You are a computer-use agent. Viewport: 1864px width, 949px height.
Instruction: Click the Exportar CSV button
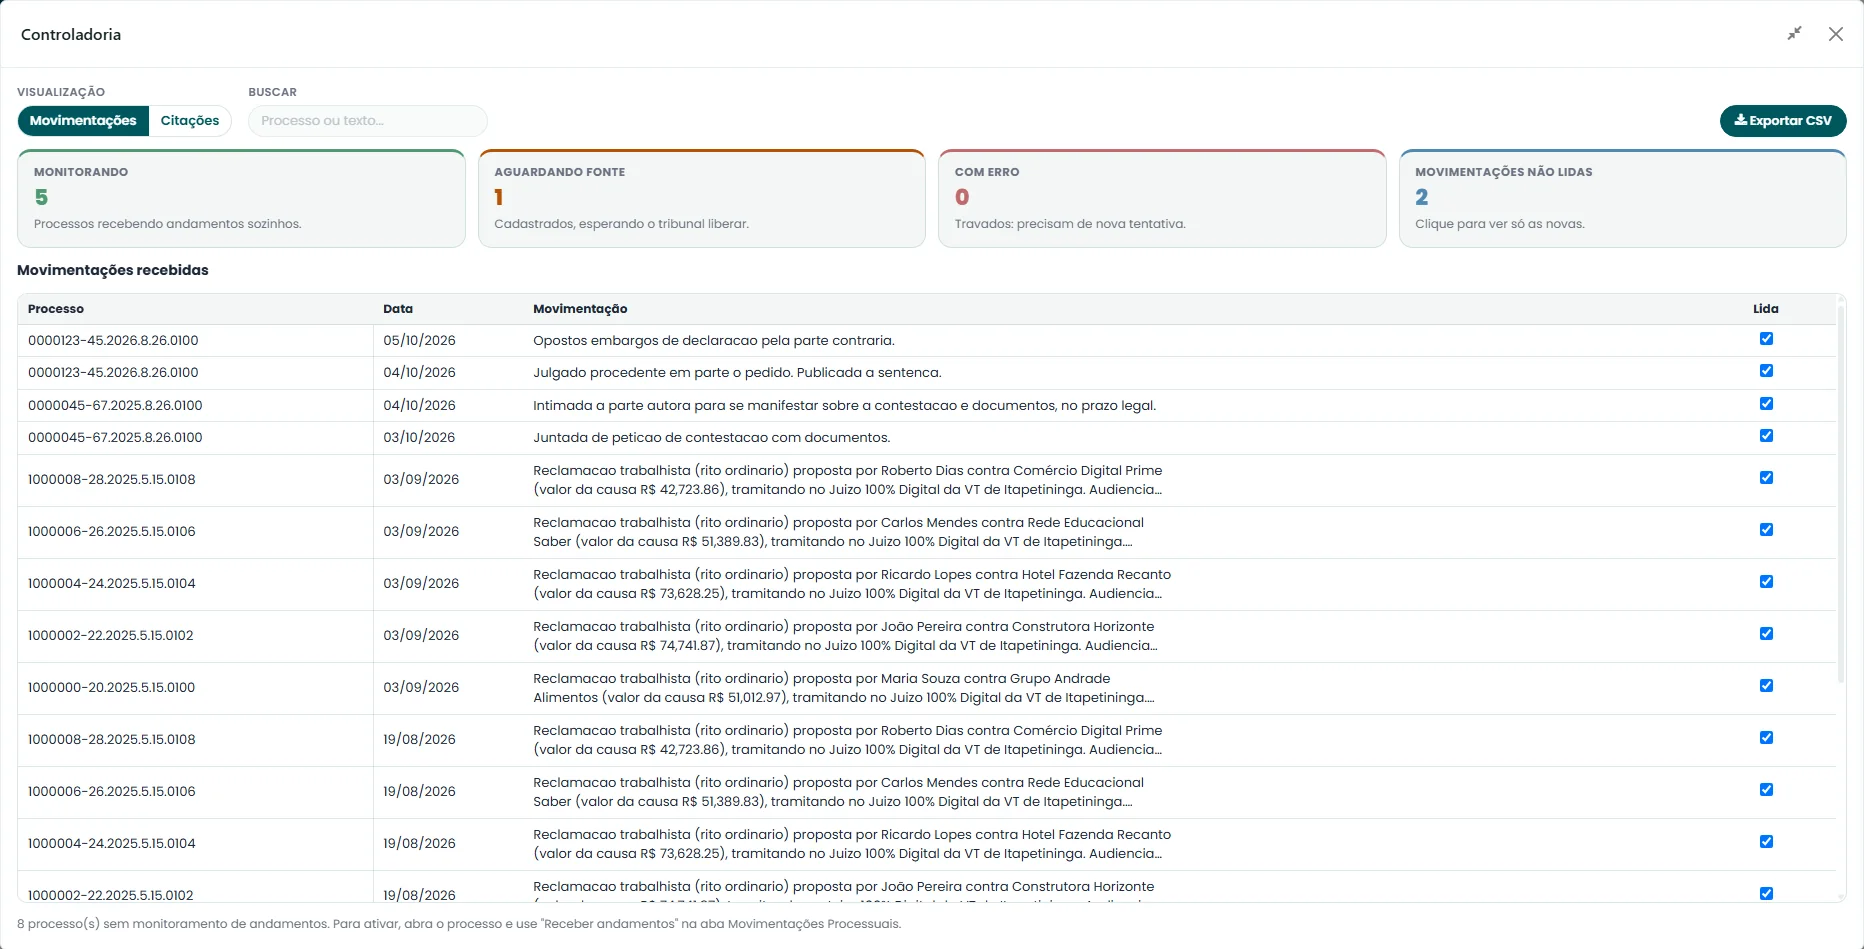[x=1783, y=121]
